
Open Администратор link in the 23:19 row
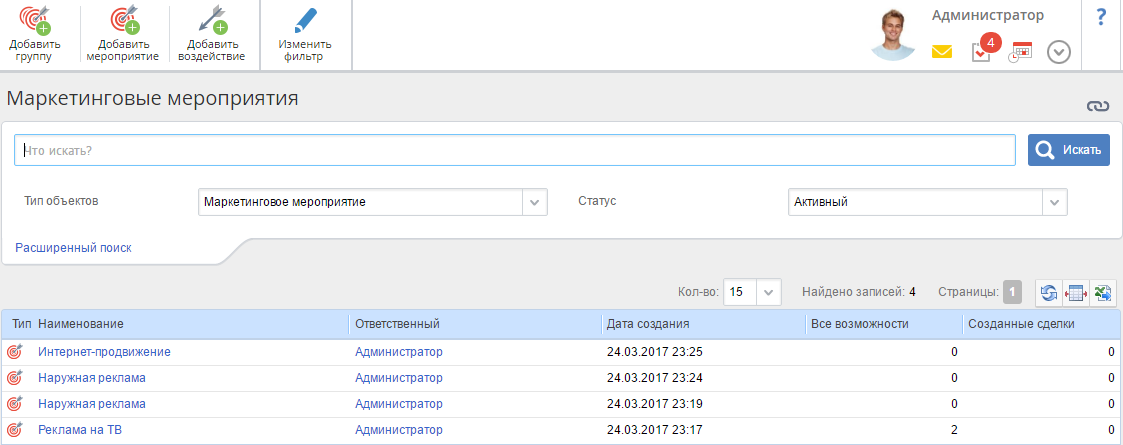399,404
